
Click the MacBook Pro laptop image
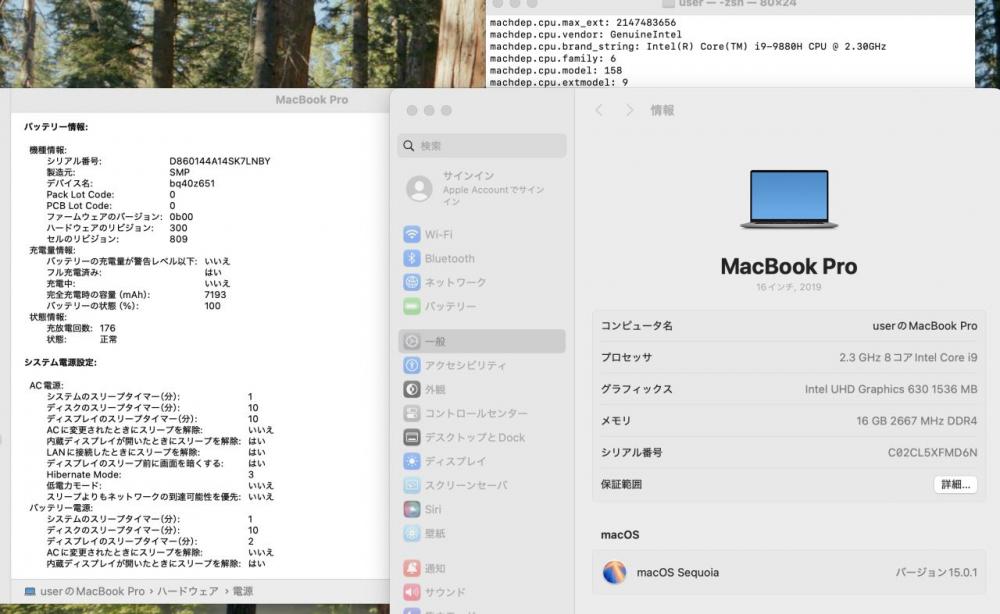789,199
